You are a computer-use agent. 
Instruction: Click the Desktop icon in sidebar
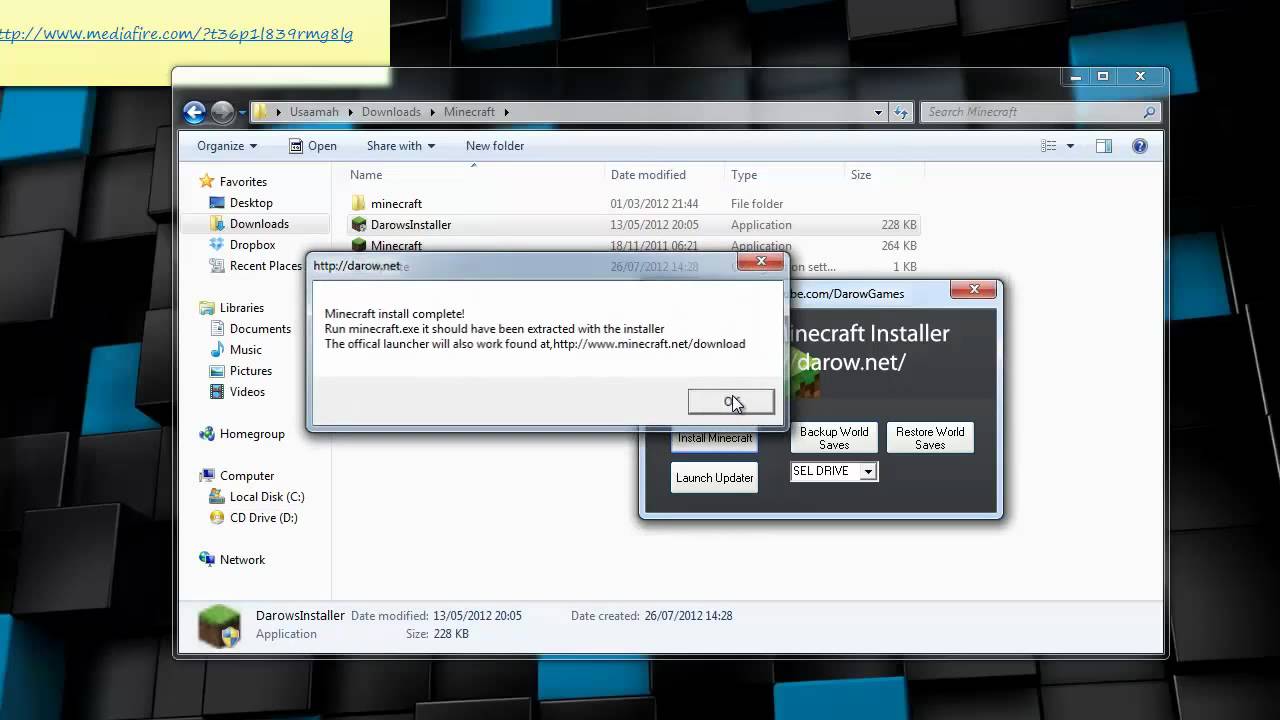(x=218, y=203)
